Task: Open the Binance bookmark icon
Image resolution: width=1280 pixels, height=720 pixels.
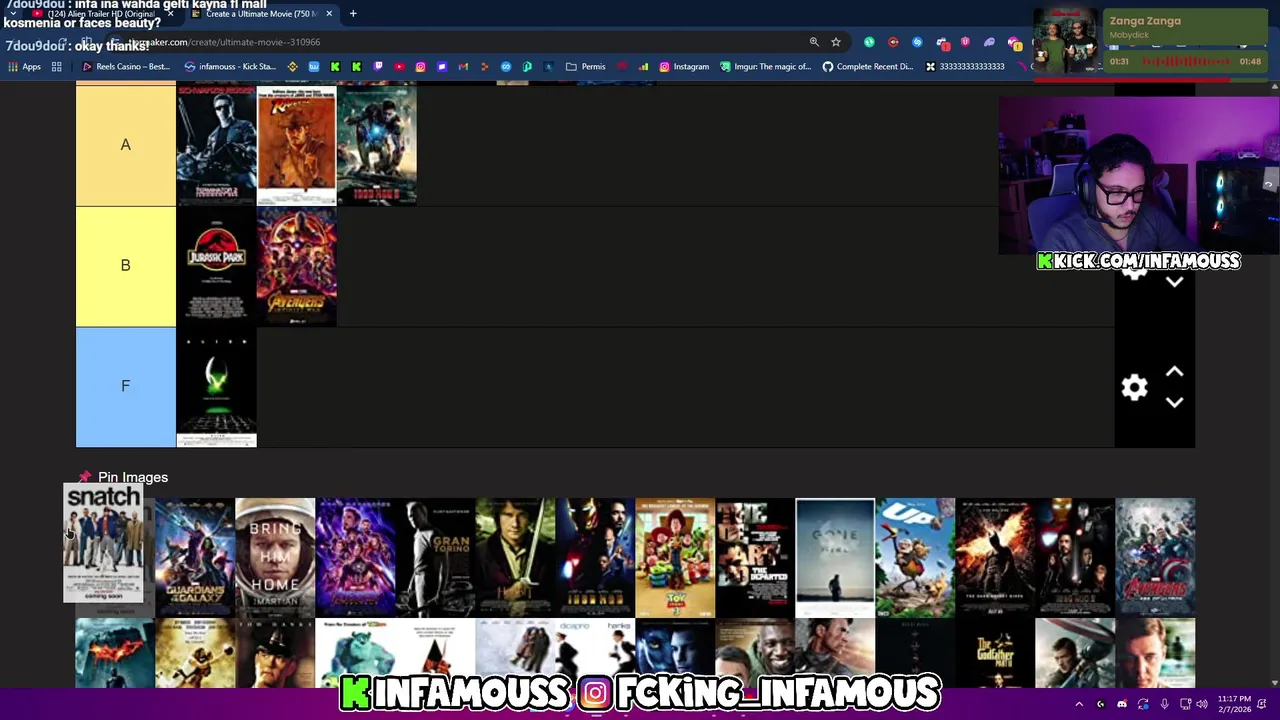Action: coord(292,67)
